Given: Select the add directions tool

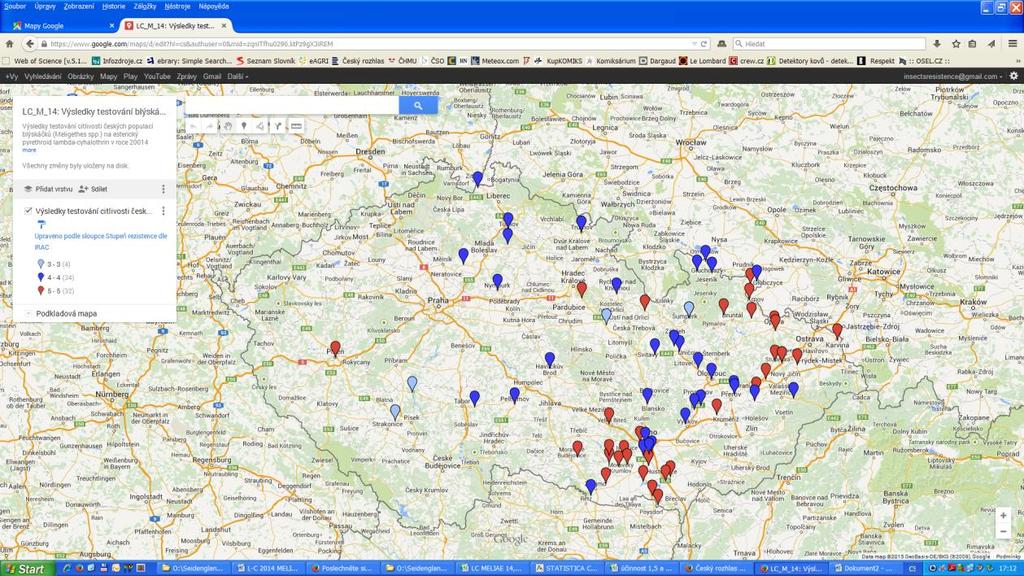Looking at the screenshot, I should [278, 125].
